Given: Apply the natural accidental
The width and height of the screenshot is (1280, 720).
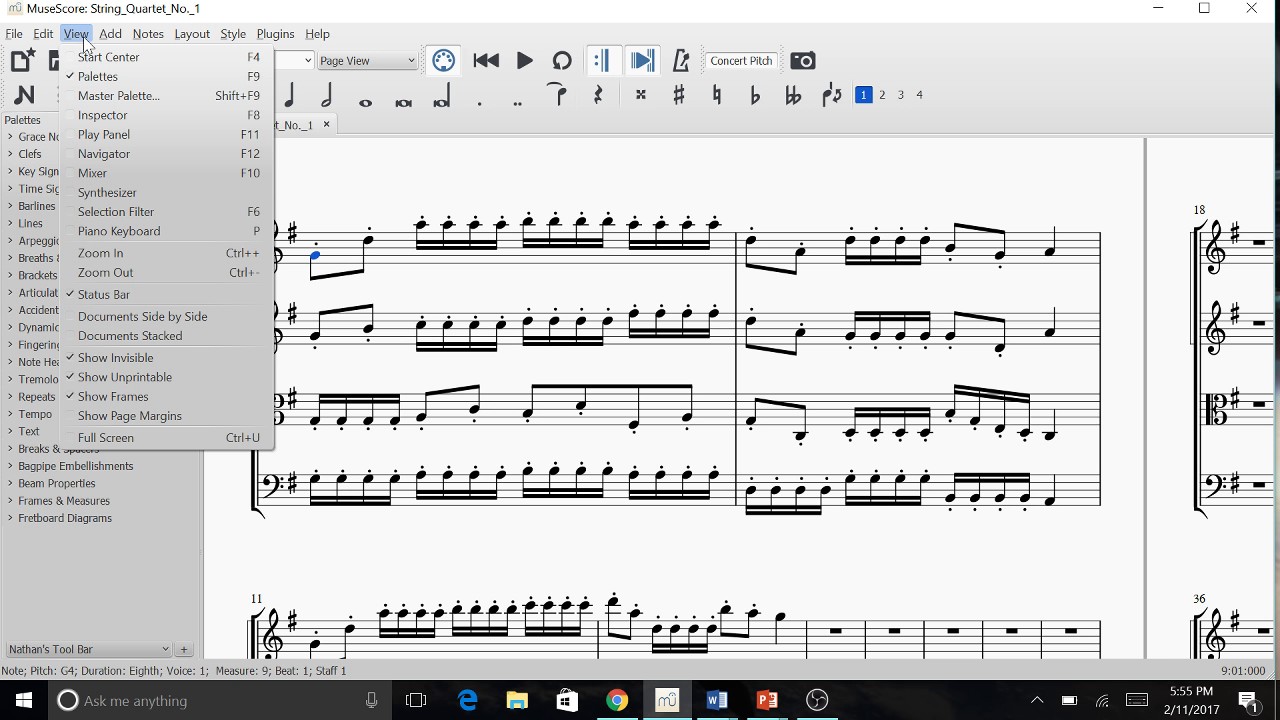Looking at the screenshot, I should click(717, 95).
